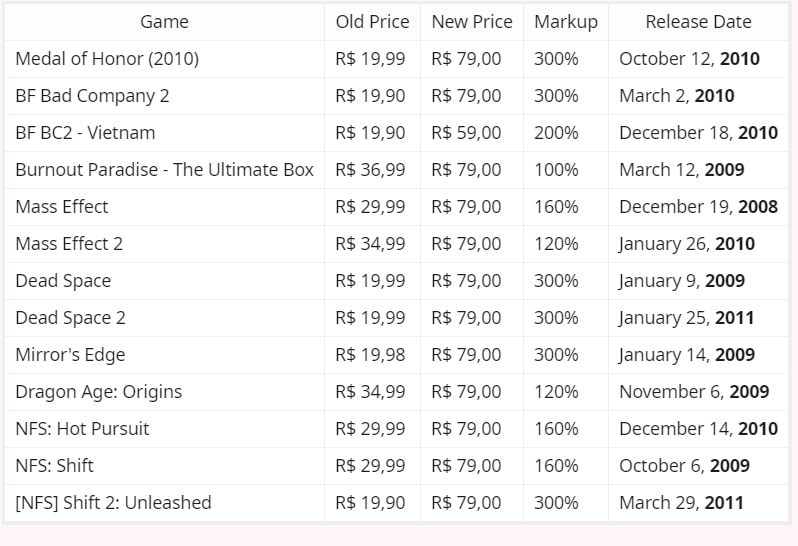Click the BF BC2 - Vietnam game name
798x546 pixels.
pos(85,133)
